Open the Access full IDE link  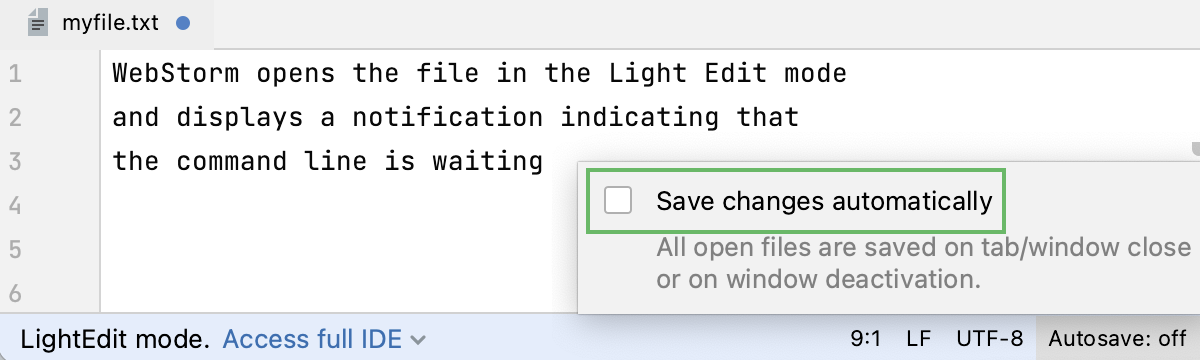(312, 339)
